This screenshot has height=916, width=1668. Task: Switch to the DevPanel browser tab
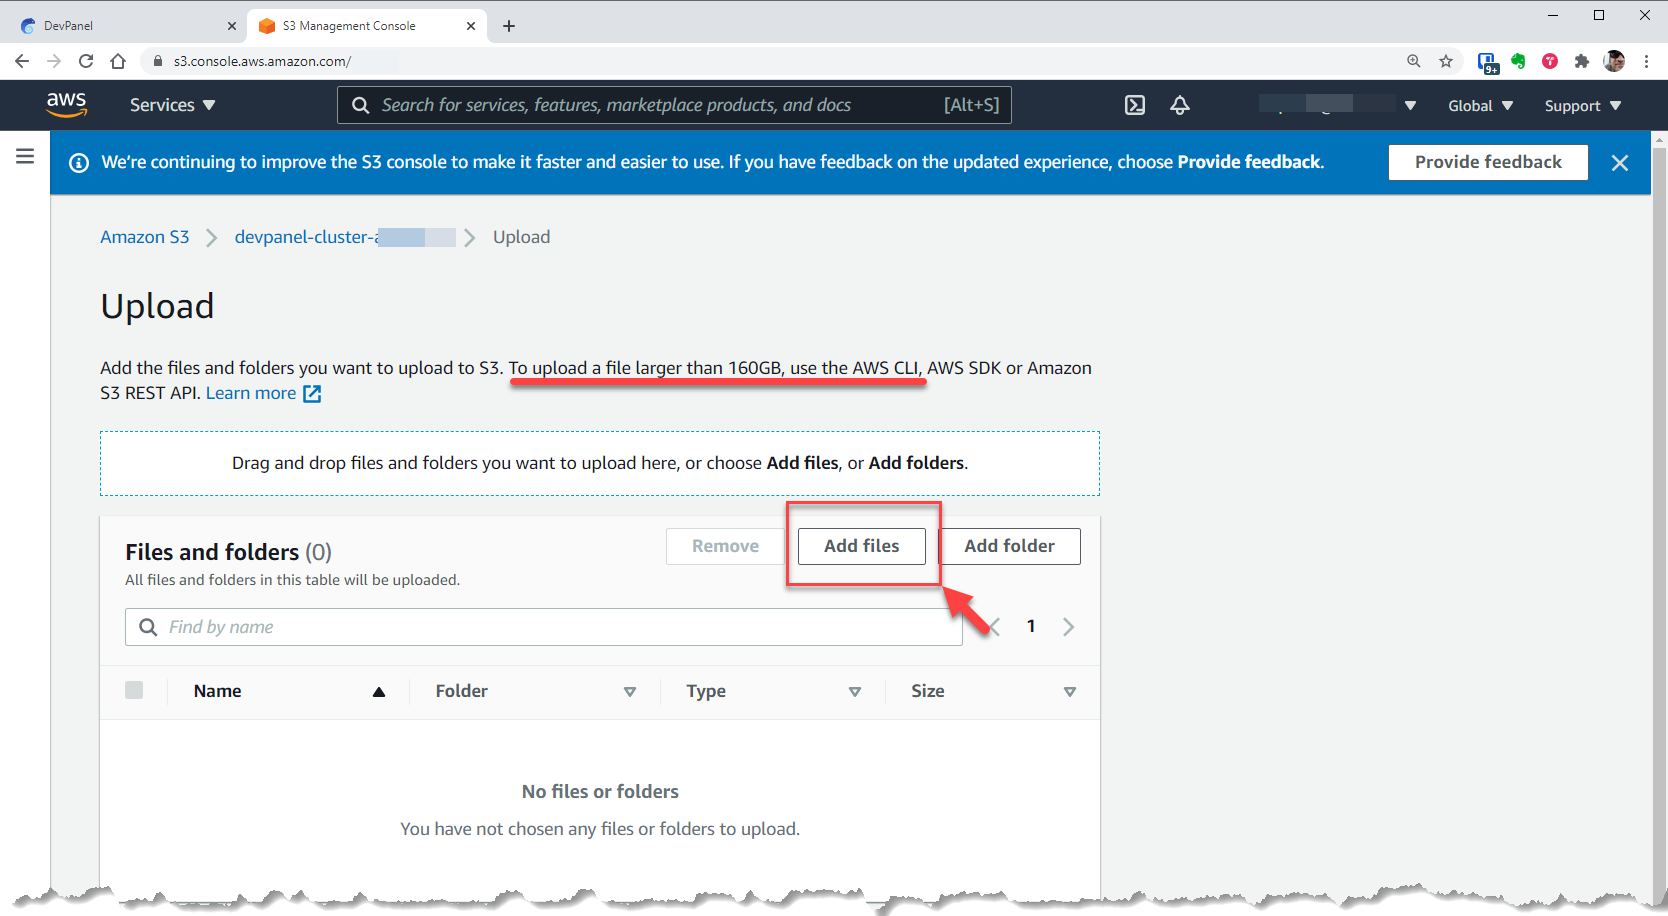(x=120, y=26)
